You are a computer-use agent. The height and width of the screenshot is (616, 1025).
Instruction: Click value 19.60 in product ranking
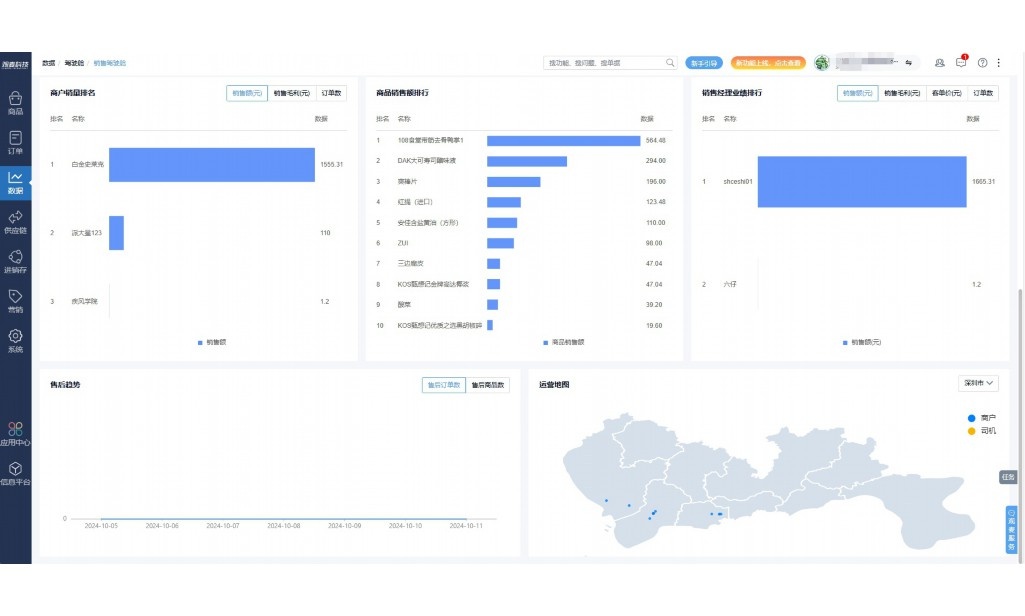click(x=654, y=326)
